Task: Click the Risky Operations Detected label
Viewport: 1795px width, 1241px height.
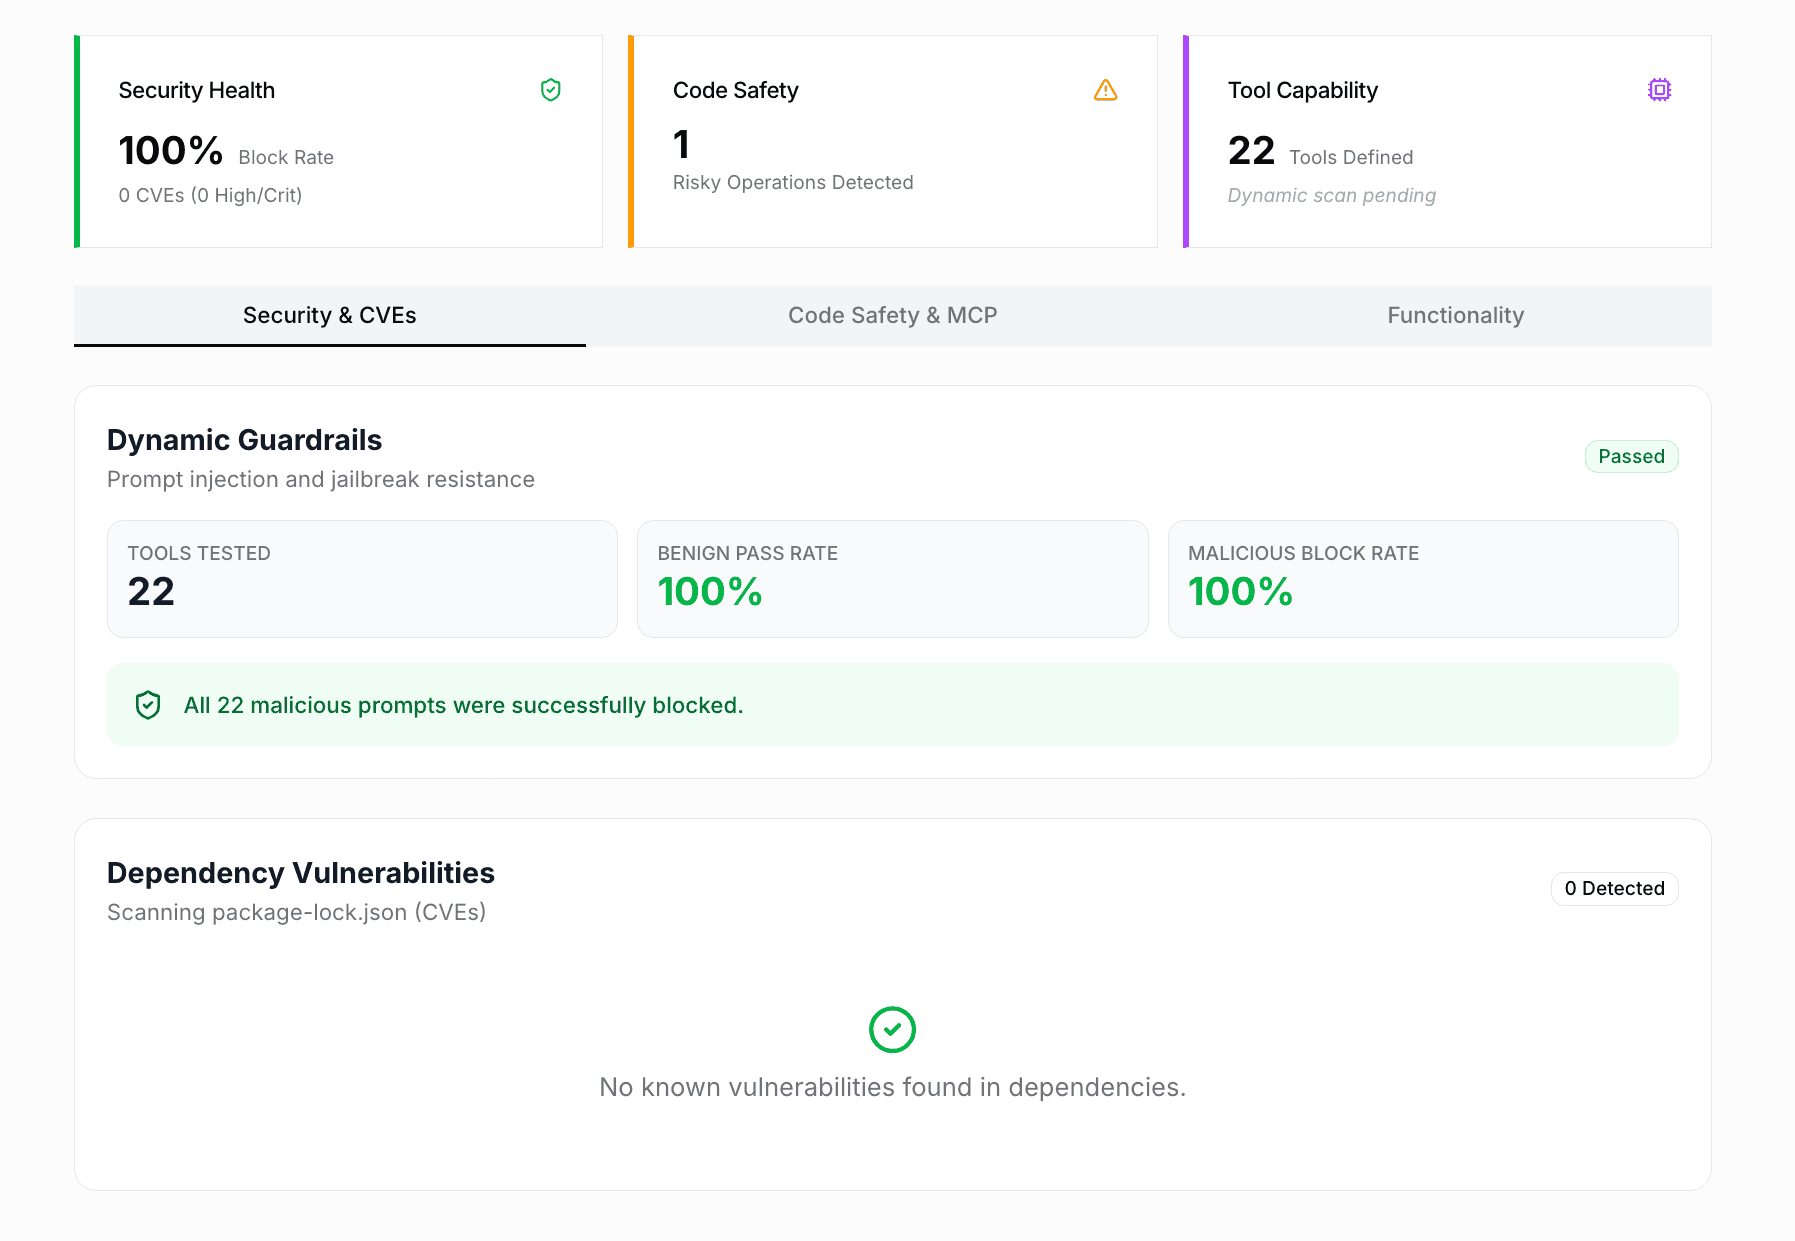Action: (x=793, y=183)
